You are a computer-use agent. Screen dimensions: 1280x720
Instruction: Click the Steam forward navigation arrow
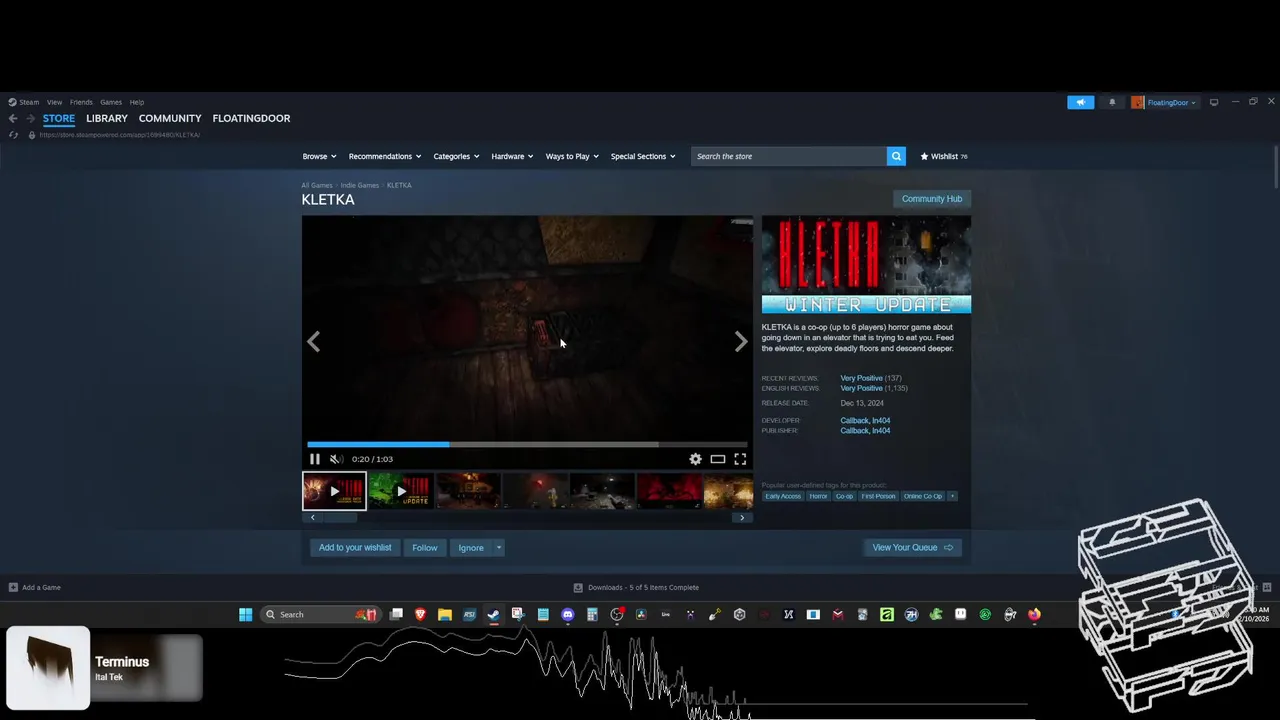click(30, 118)
